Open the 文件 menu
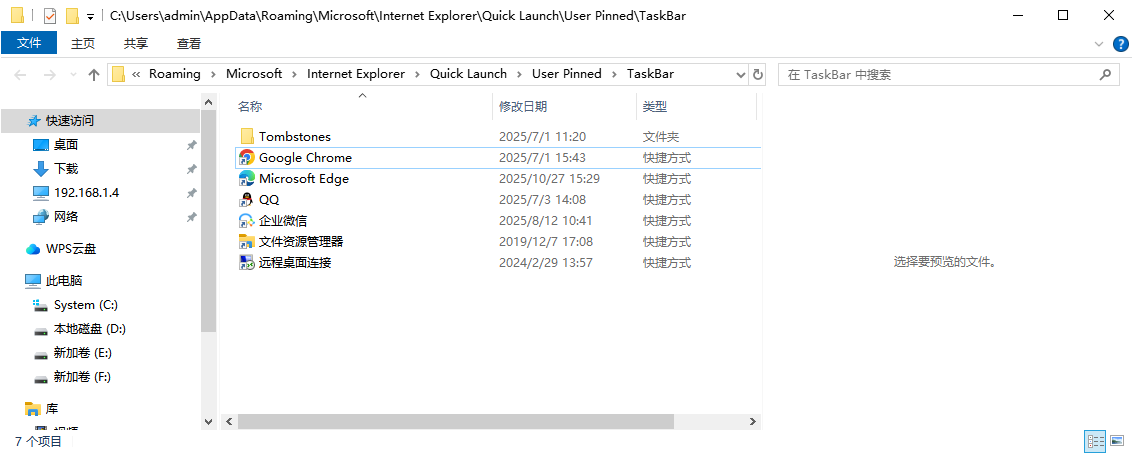The width and height of the screenshot is (1133, 454). [29, 43]
